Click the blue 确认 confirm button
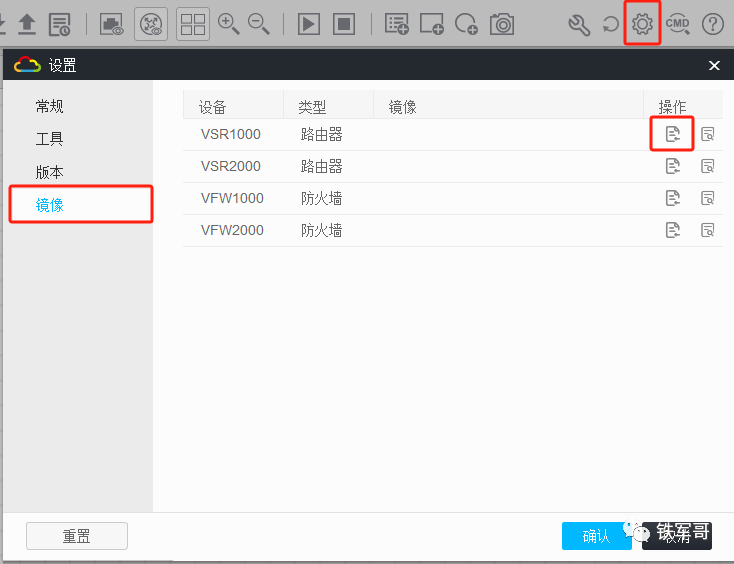Image resolution: width=734 pixels, height=564 pixels. pyautogui.click(x=596, y=536)
